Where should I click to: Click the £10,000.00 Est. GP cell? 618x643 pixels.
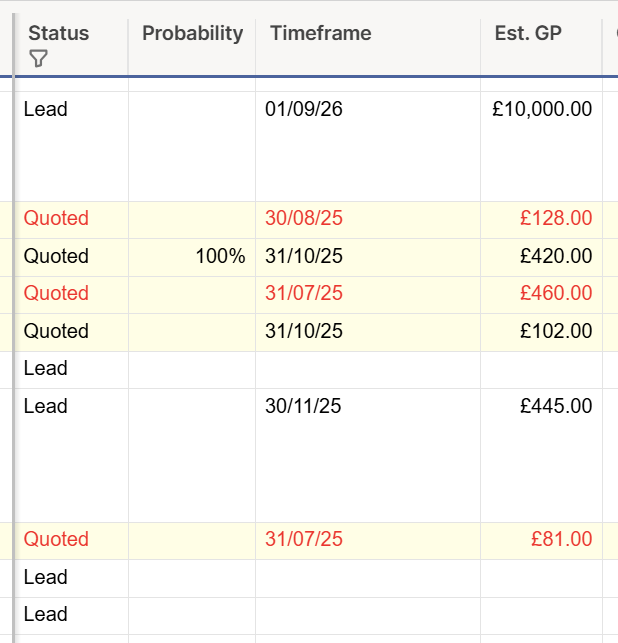[541, 146]
